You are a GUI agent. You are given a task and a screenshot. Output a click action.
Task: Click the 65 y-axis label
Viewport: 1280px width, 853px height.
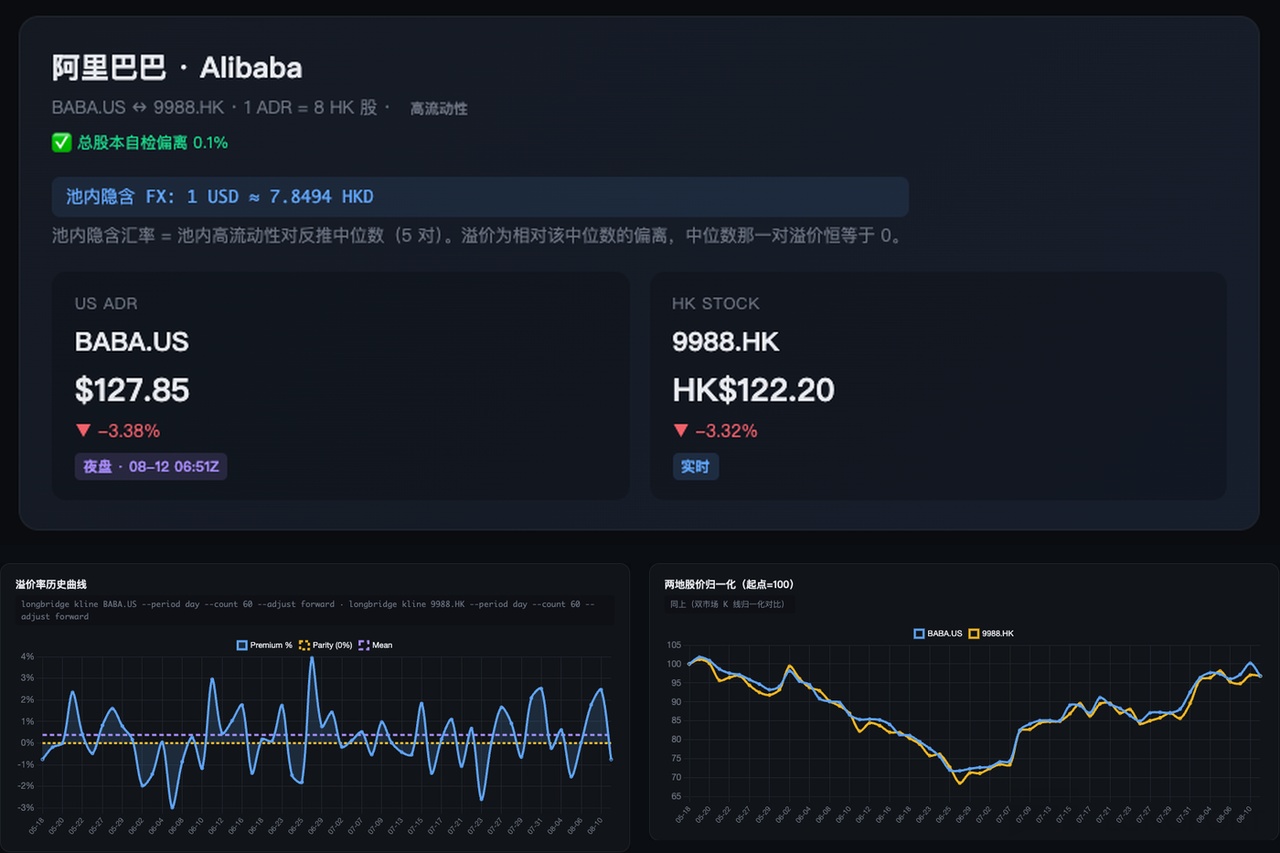(x=675, y=796)
